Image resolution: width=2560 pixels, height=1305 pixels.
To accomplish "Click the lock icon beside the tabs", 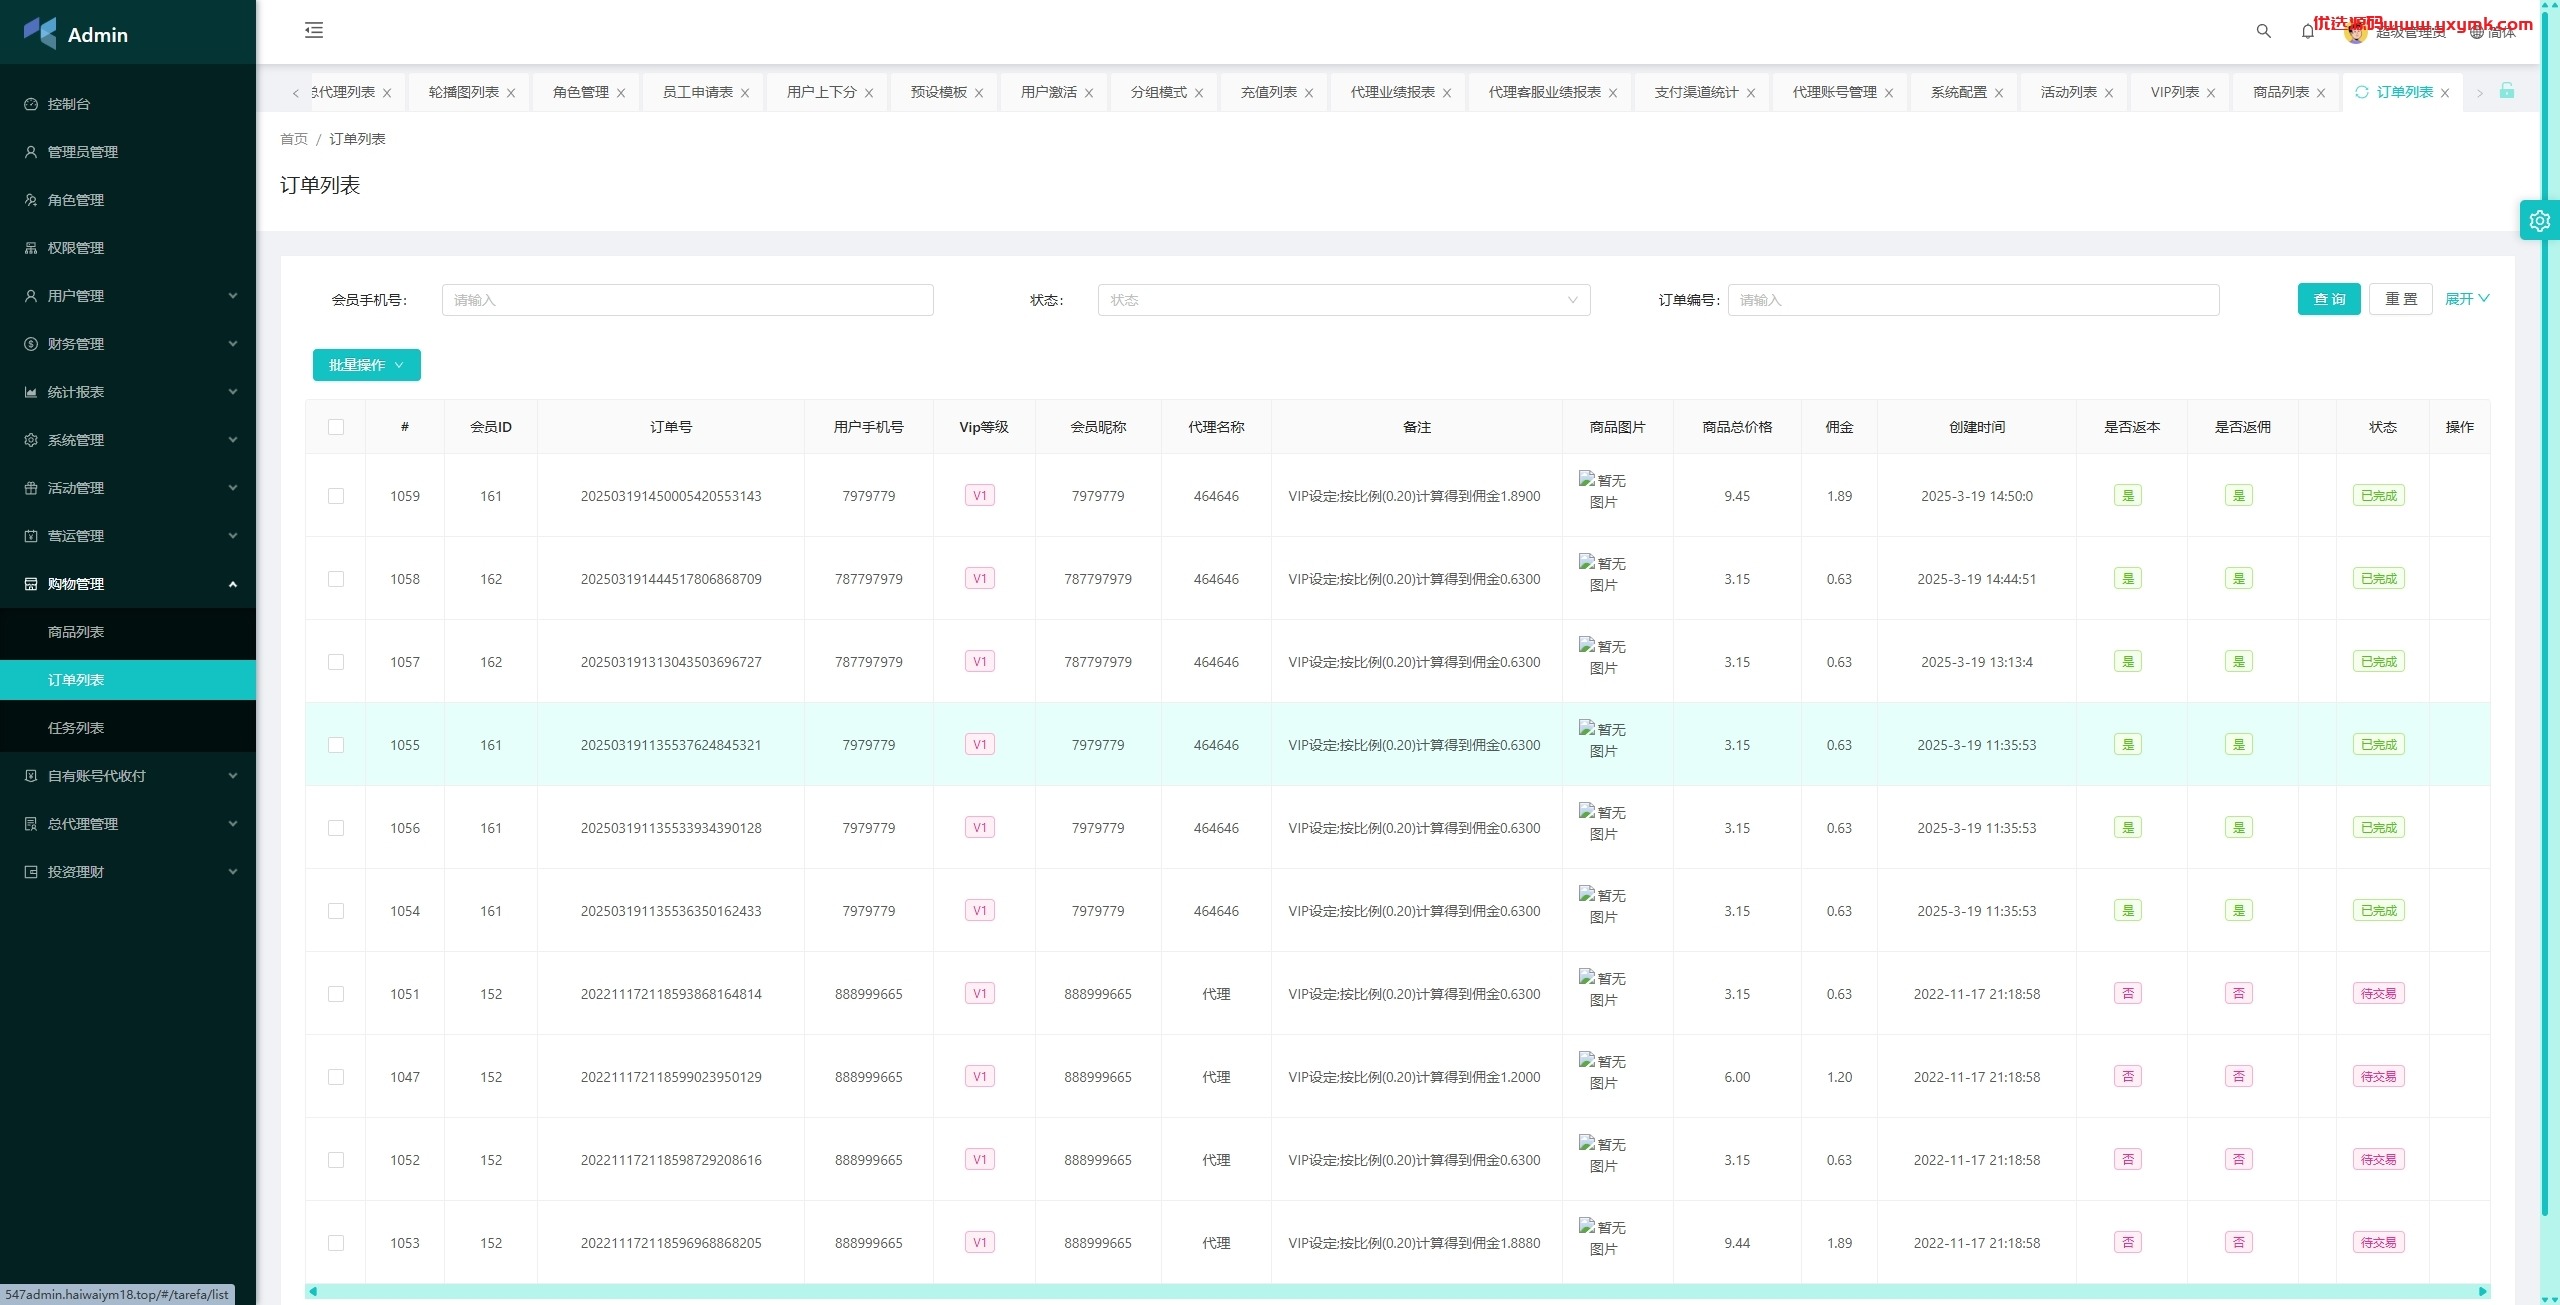I will pyautogui.click(x=2507, y=91).
